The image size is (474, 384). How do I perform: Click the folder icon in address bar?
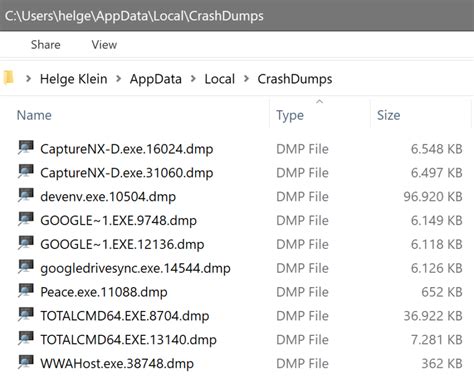point(8,78)
